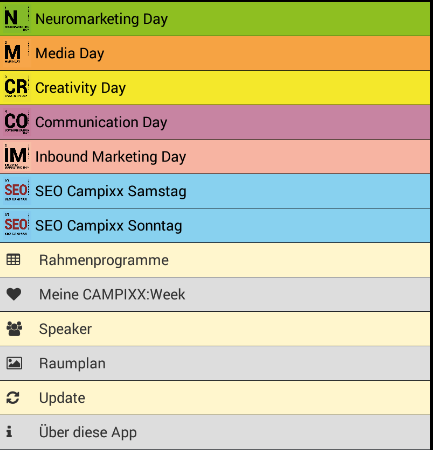Screen dimensions: 433x450
Task: Tap the info icon for app details
Action: (9, 432)
